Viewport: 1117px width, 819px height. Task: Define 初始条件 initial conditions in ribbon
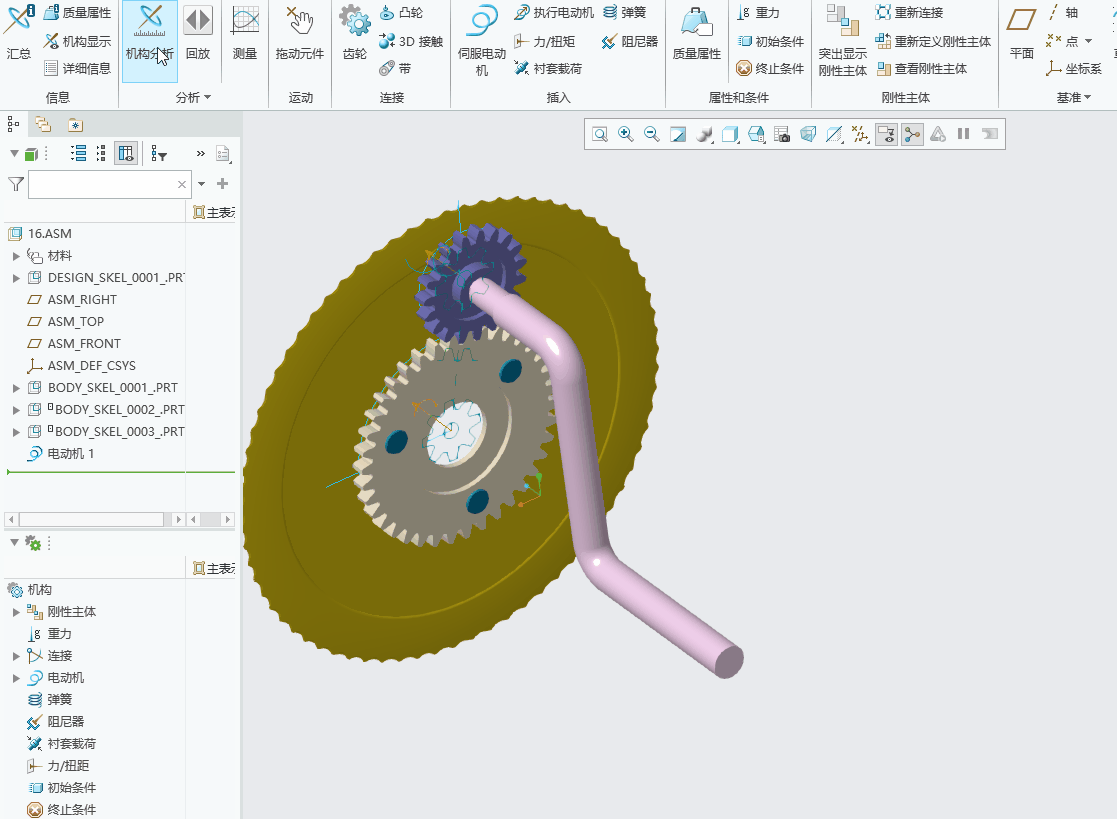770,41
